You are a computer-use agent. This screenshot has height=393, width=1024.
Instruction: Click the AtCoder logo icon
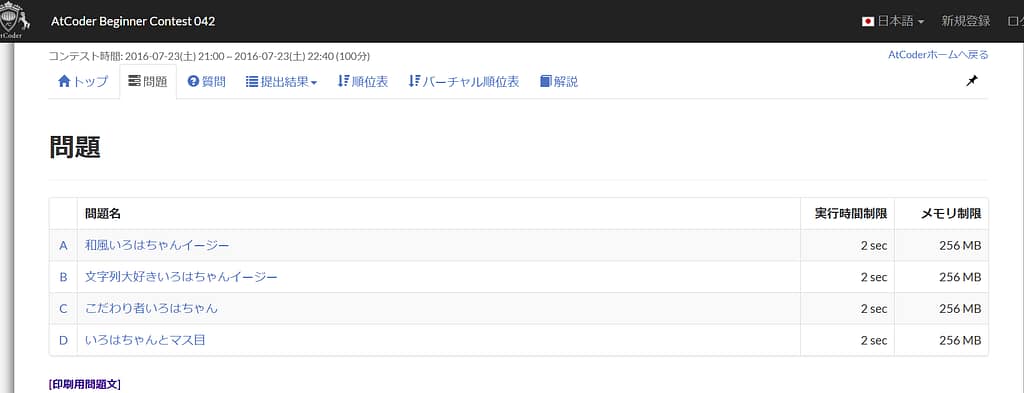click(x=13, y=21)
